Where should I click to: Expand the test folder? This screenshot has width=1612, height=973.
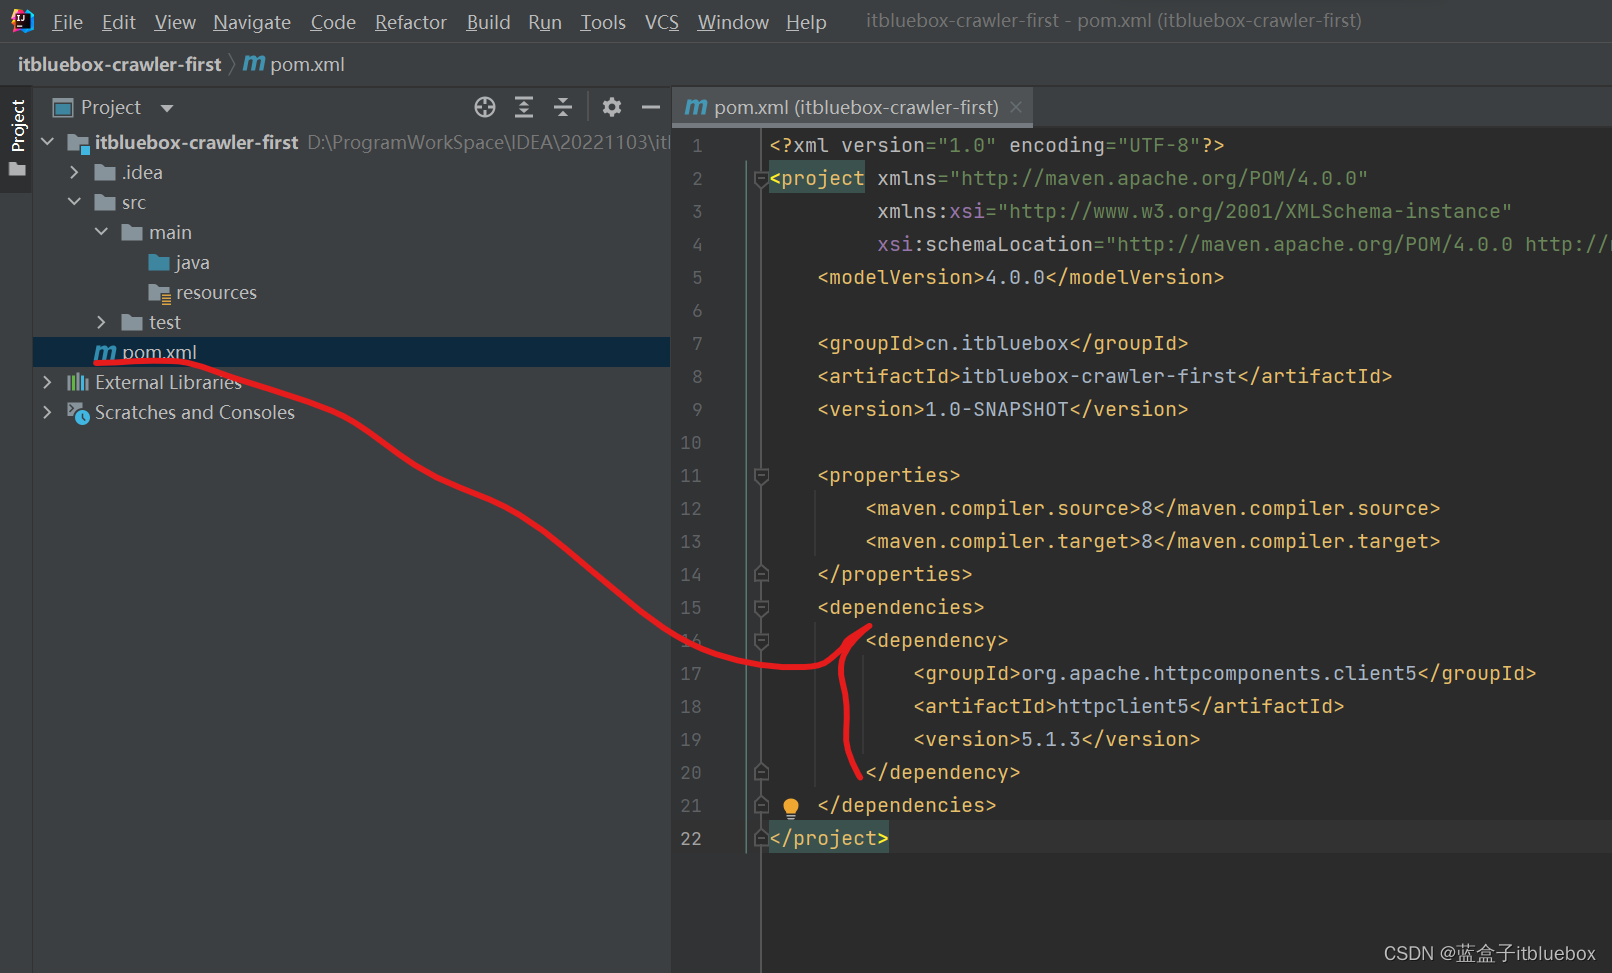tap(101, 322)
